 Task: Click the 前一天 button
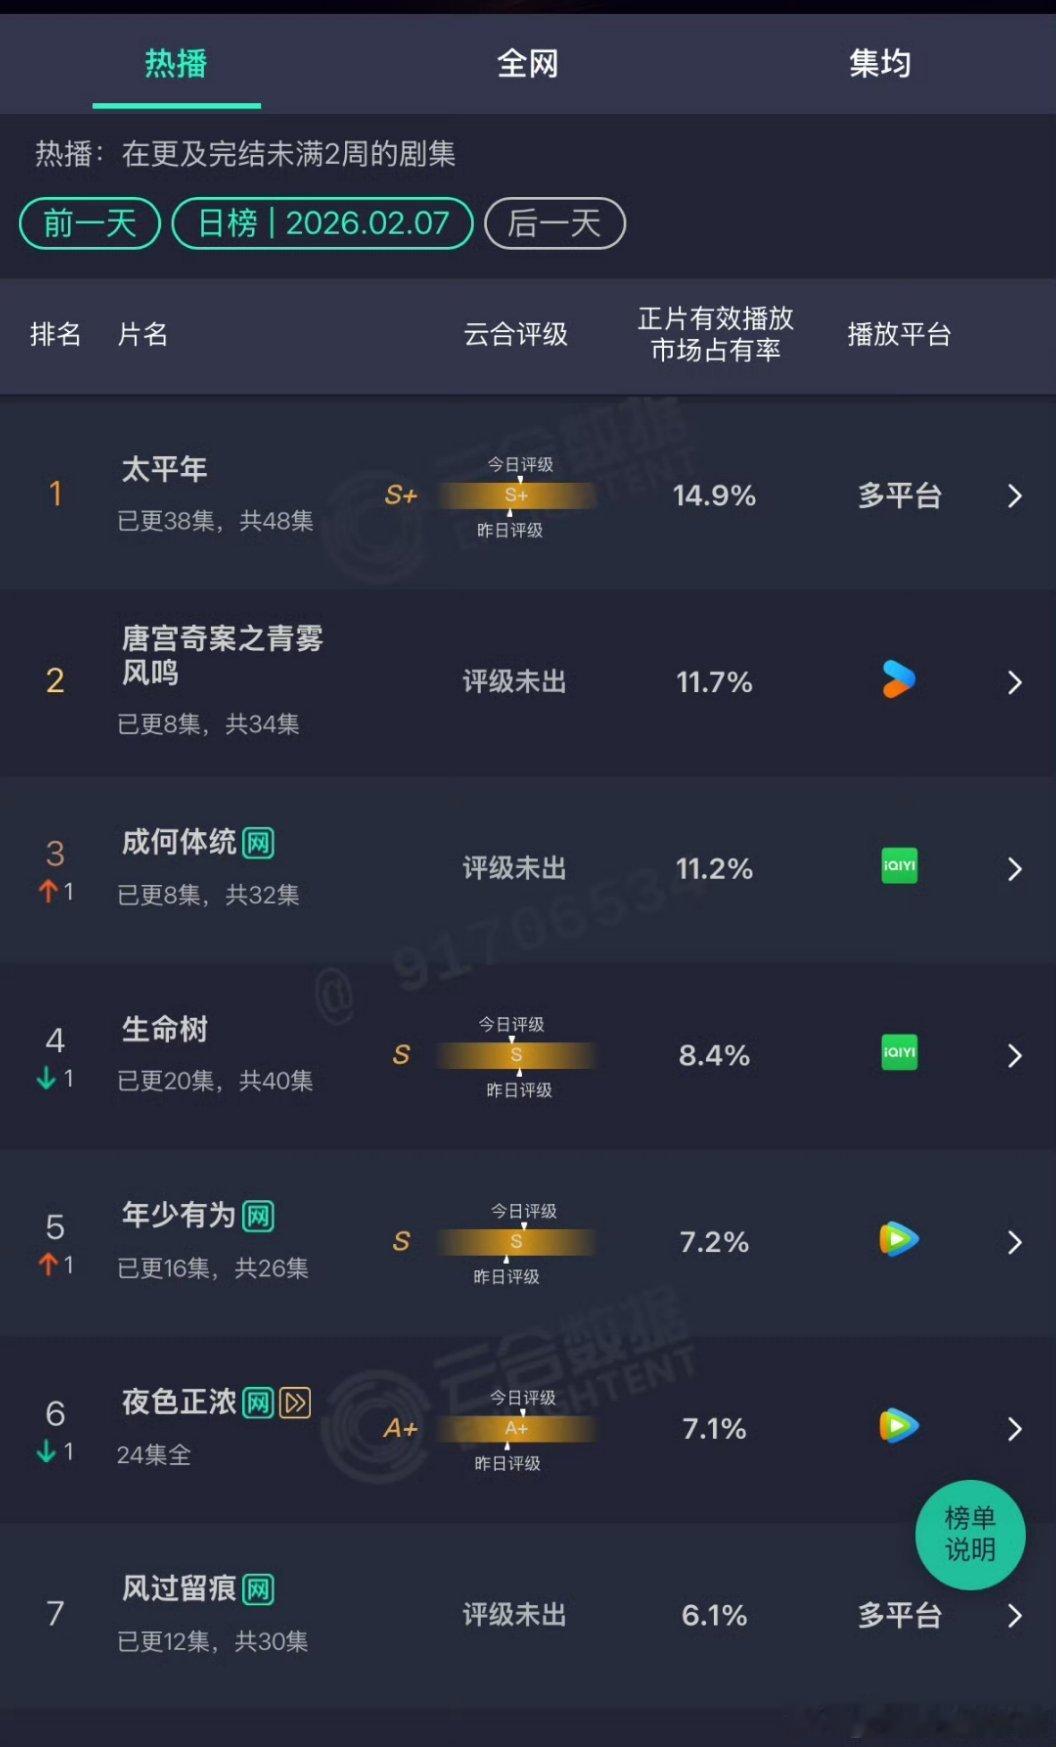tap(89, 224)
